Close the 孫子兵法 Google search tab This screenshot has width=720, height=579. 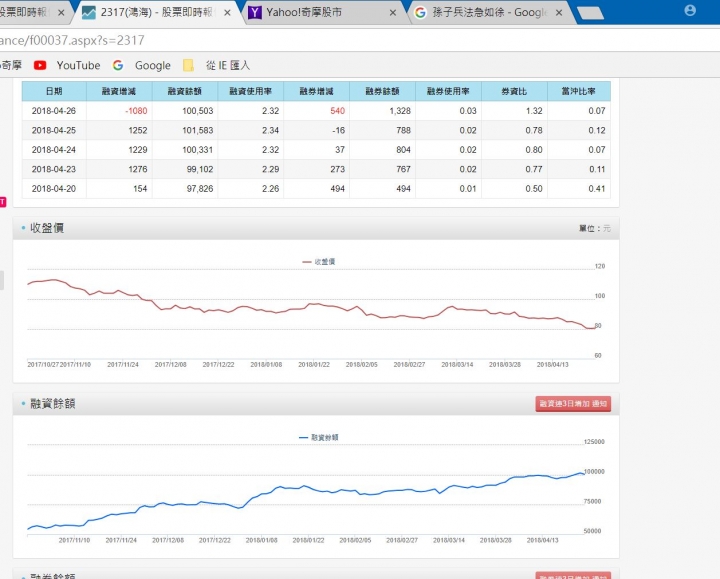557,13
